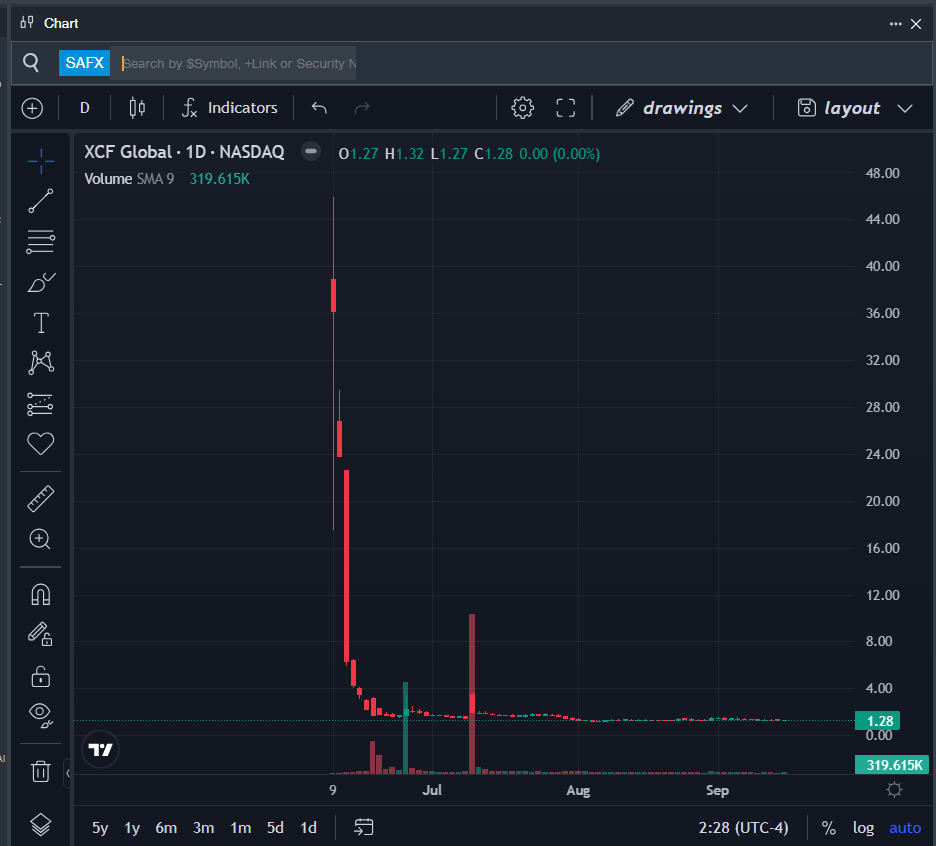This screenshot has height=846, width=936.
Task: Select the brush drawing tool
Action: point(40,283)
